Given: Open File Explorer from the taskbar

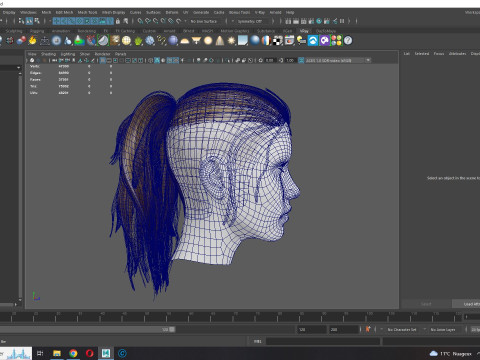Looking at the screenshot, I should point(57,353).
